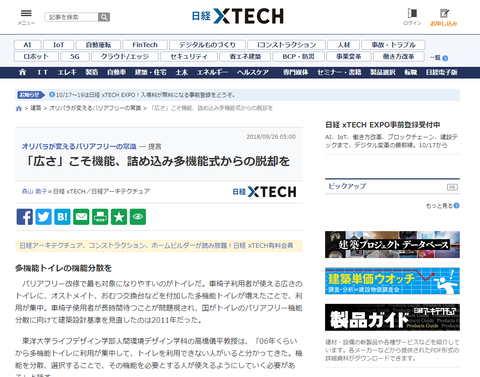
Task: Select the 人材 topic tag
Action: (343, 45)
